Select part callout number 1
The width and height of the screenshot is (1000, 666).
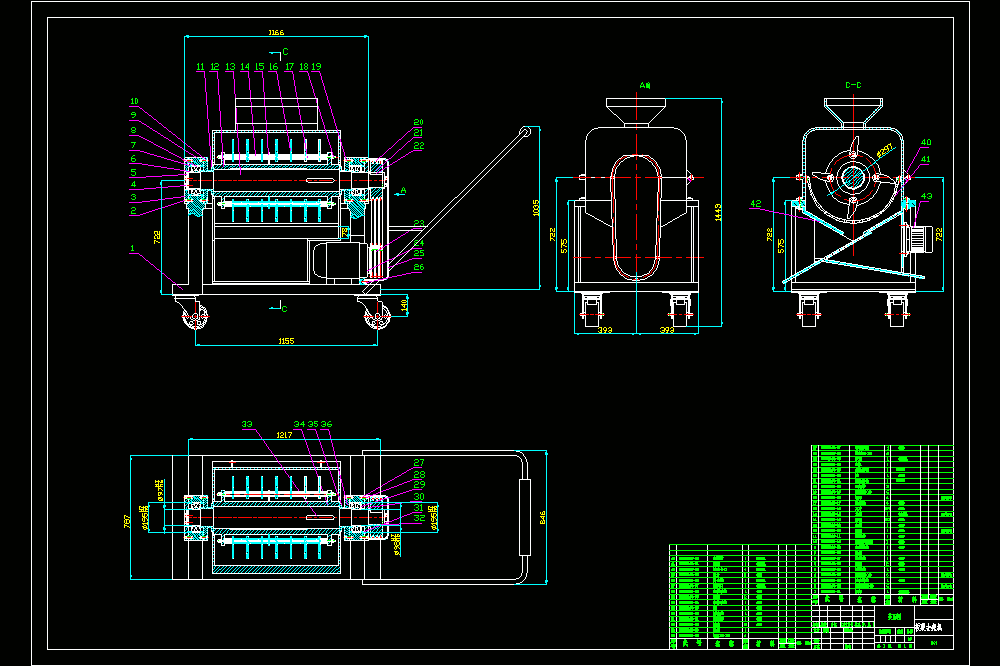(133, 249)
